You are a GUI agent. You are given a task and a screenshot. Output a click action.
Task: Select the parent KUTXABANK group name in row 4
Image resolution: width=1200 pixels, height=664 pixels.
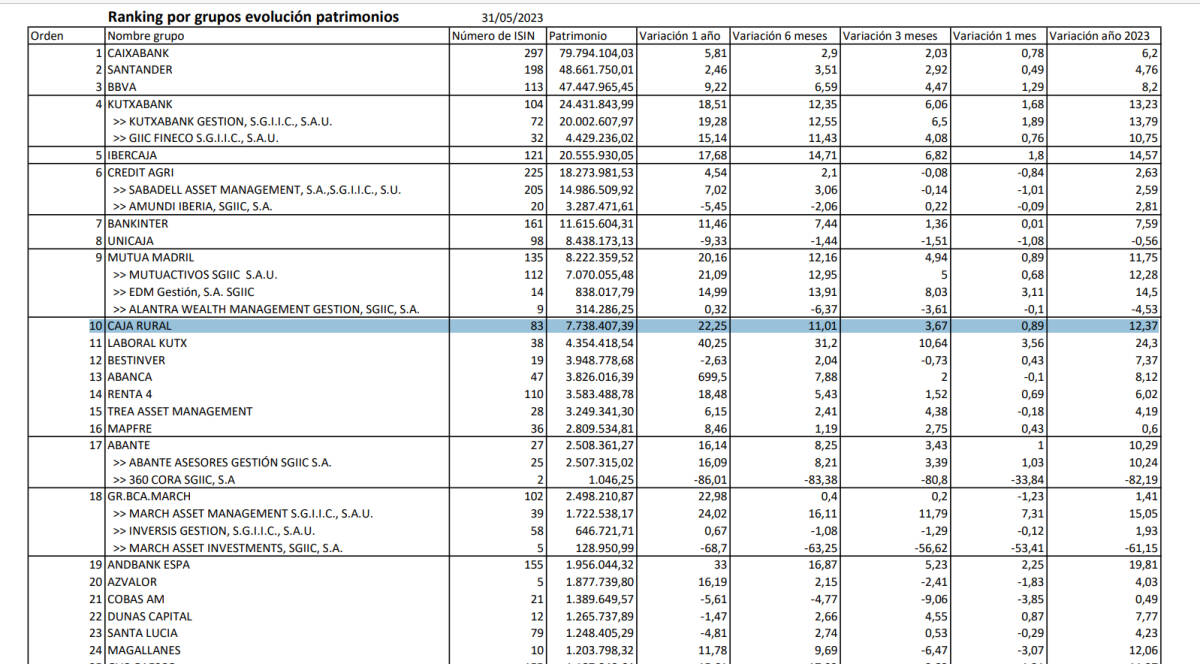[139, 104]
